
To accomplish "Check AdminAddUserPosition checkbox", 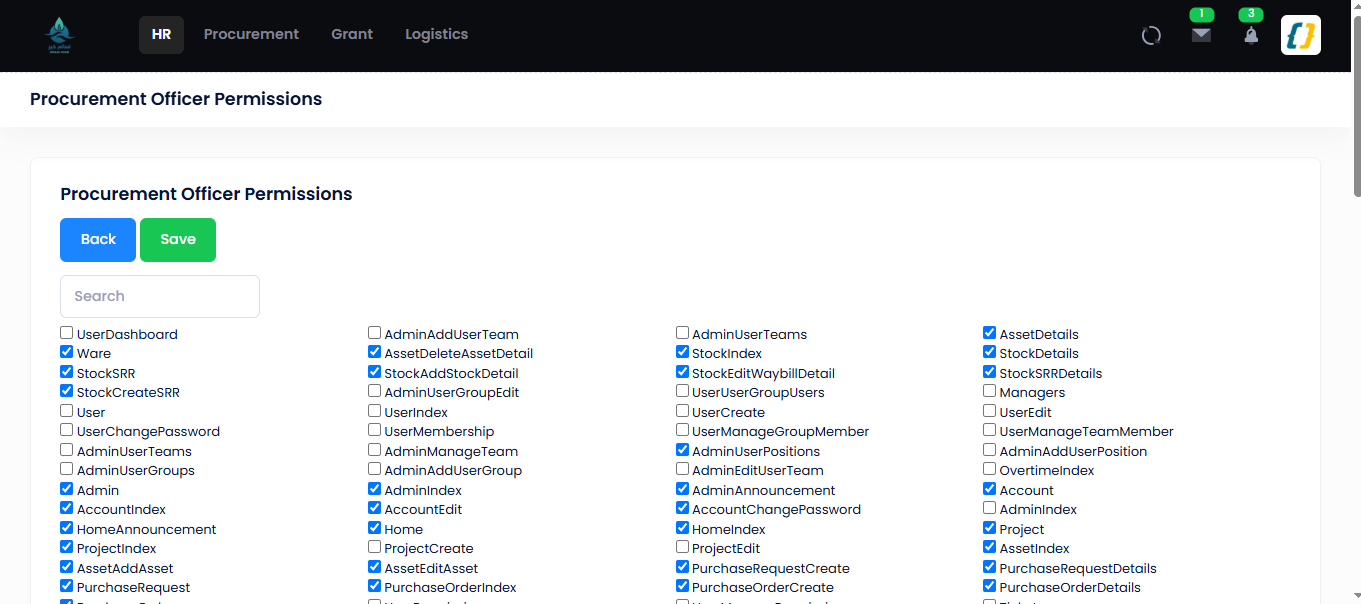I will (990, 450).
